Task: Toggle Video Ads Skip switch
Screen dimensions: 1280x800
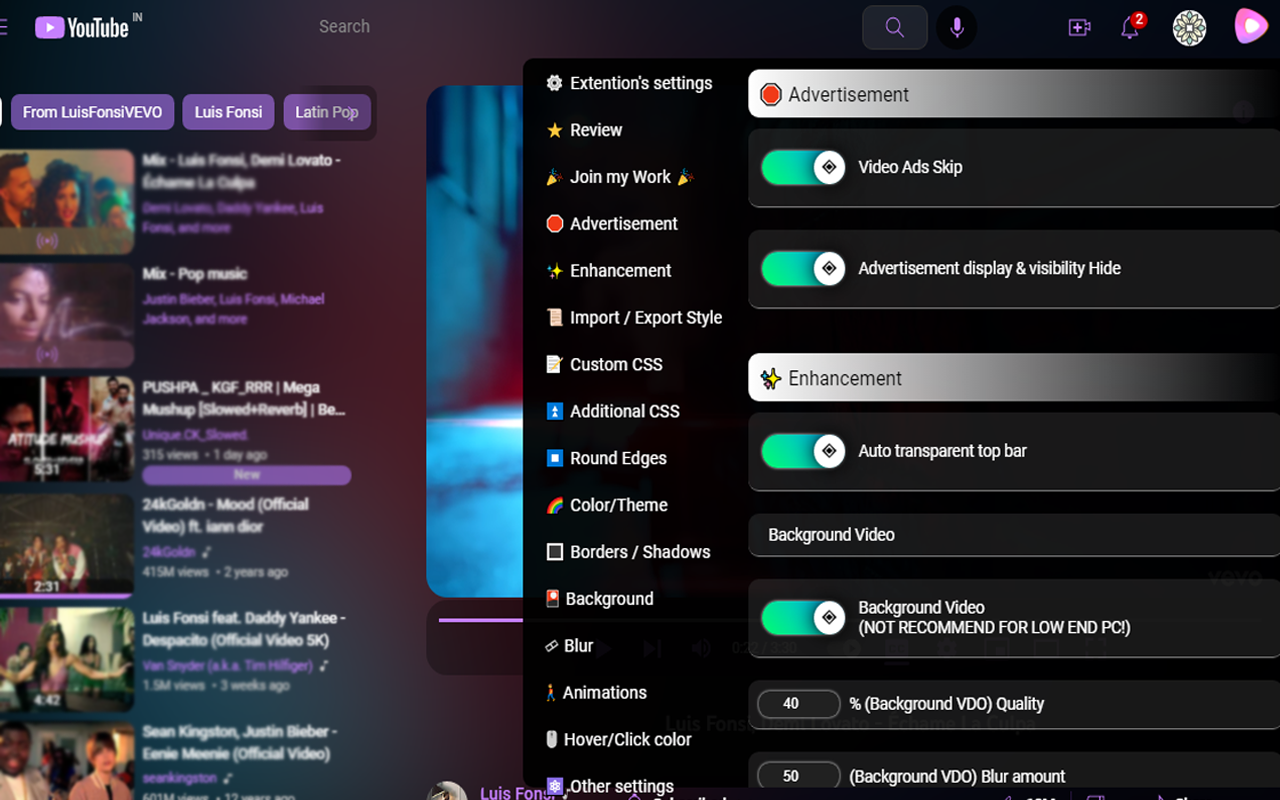Action: click(804, 167)
